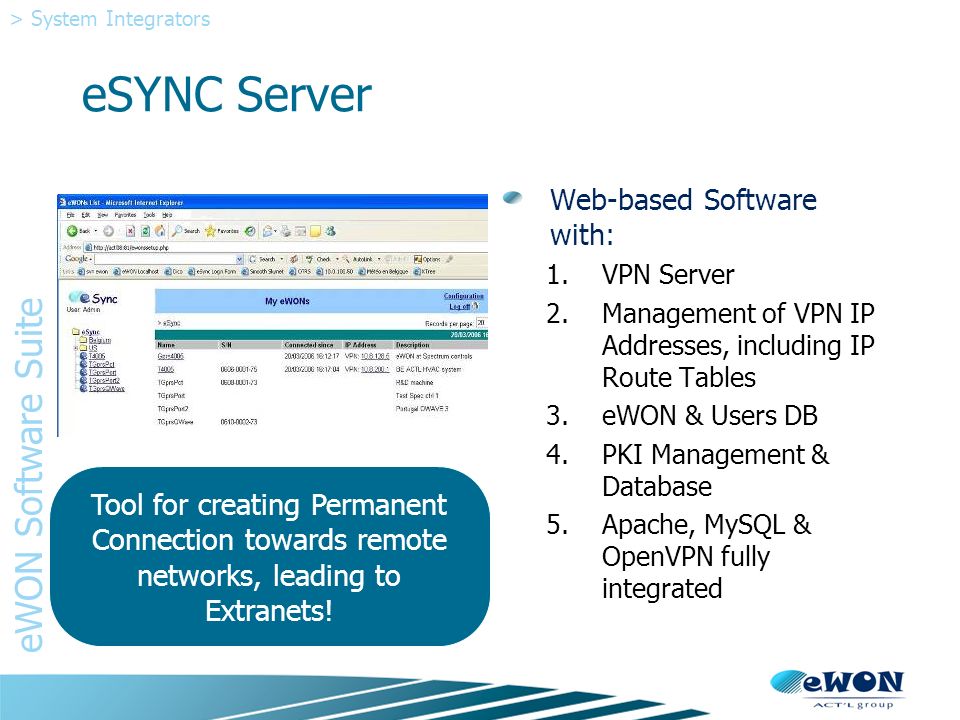Image resolution: width=960 pixels, height=720 pixels.
Task: Click the Description column header
Action: (412, 345)
